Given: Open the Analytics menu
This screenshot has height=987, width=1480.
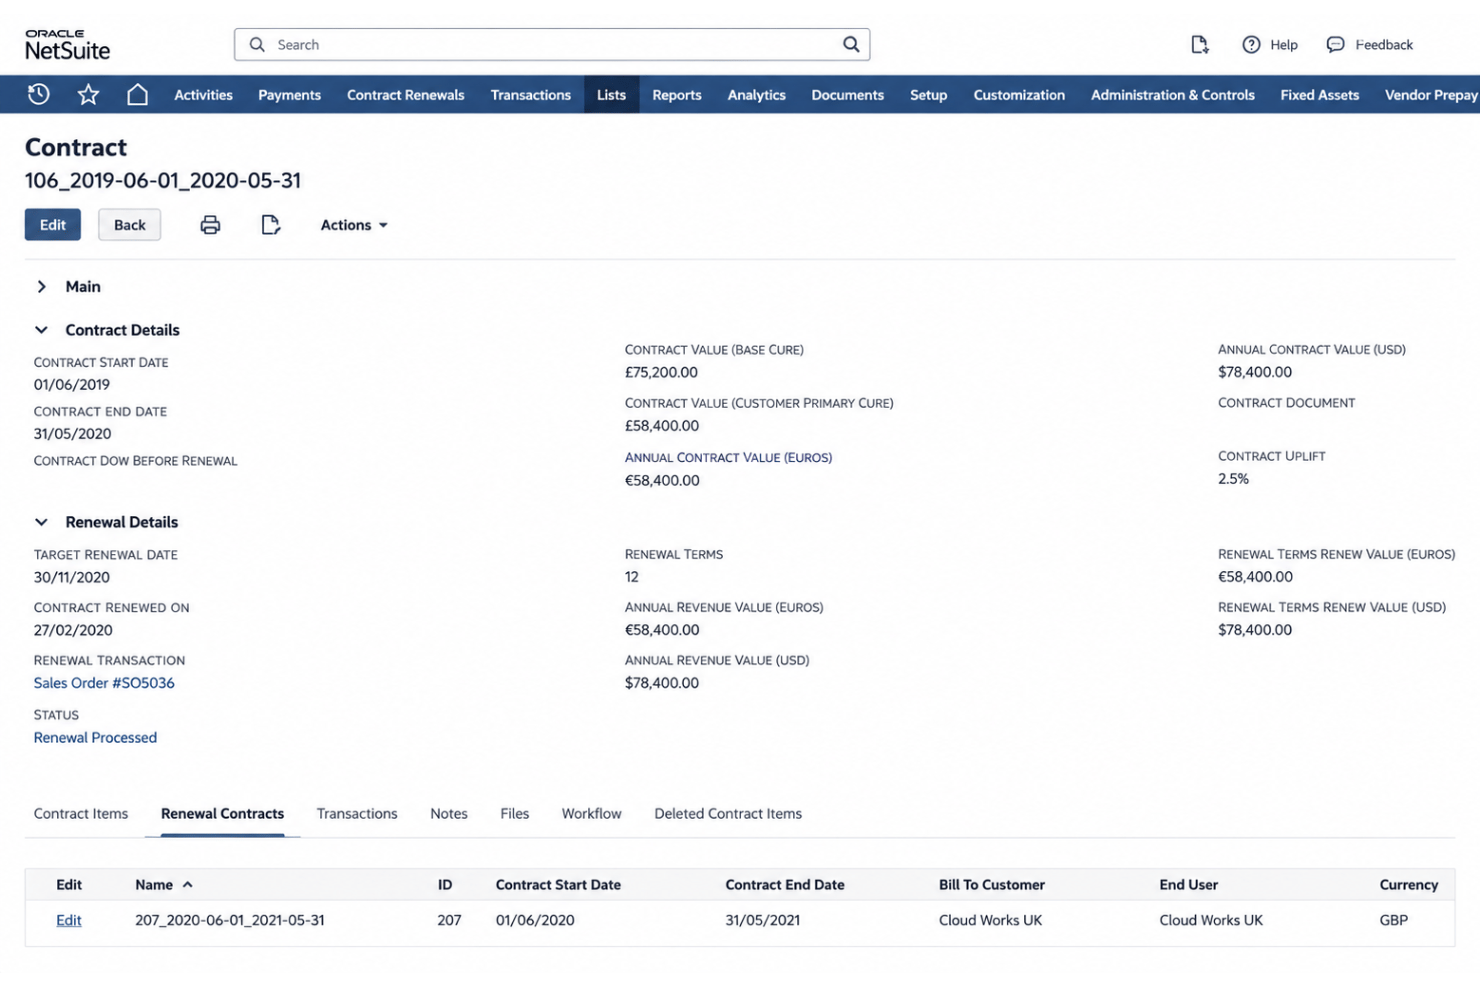Looking at the screenshot, I should coord(756,95).
